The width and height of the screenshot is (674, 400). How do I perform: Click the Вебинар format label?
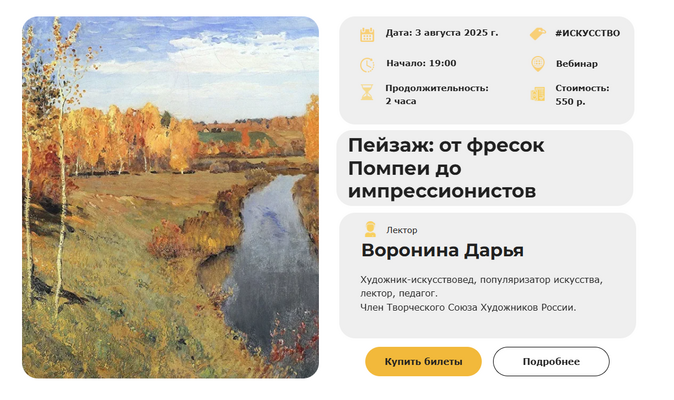[576, 64]
